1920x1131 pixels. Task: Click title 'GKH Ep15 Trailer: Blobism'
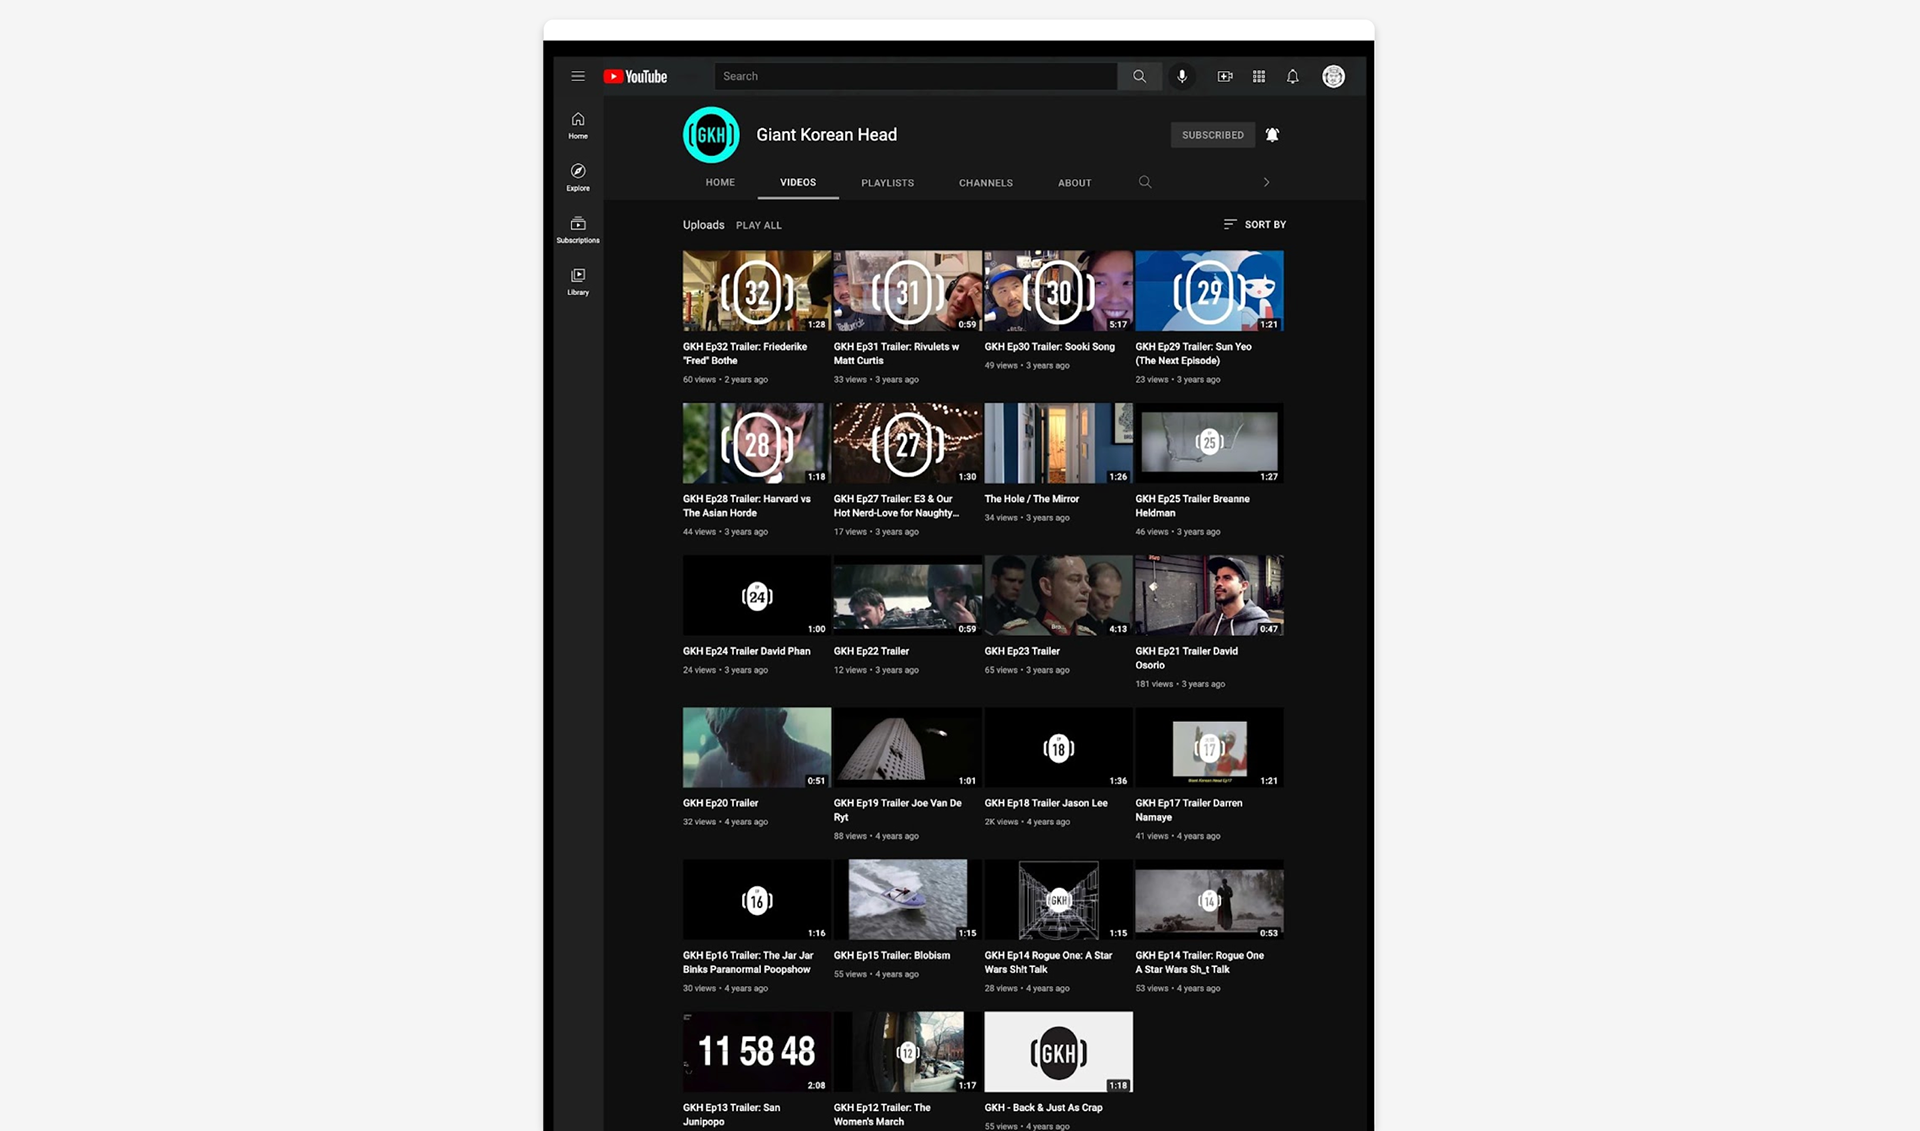[x=891, y=955]
